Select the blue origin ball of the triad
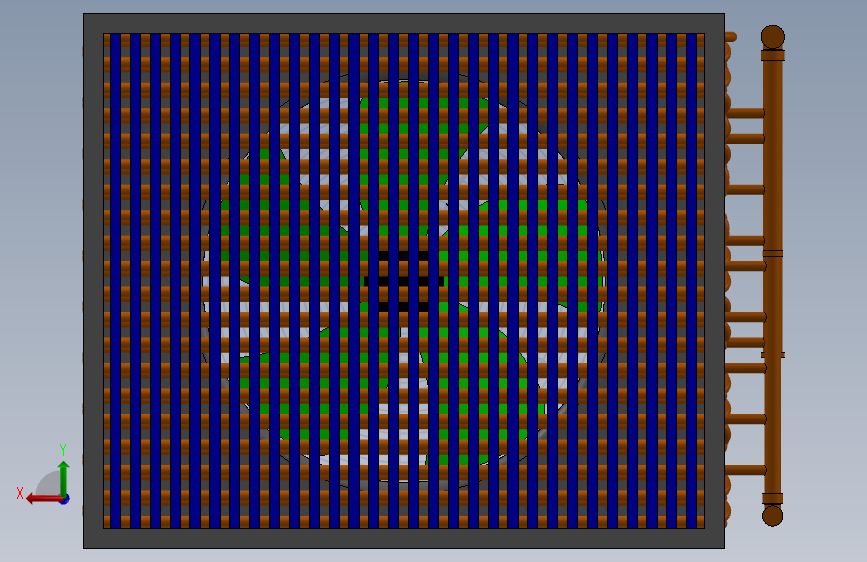 (64, 499)
